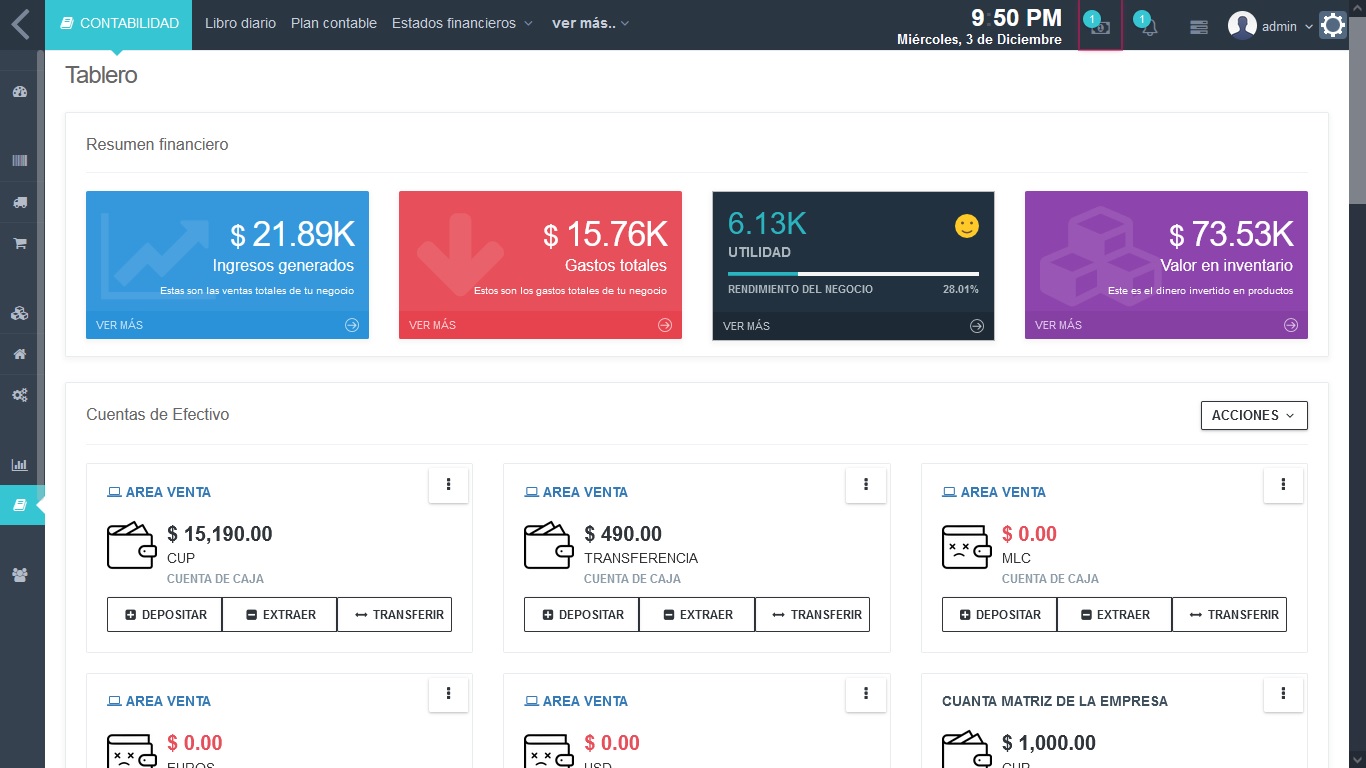Click the settings gear icon at top right

click(x=1333, y=25)
